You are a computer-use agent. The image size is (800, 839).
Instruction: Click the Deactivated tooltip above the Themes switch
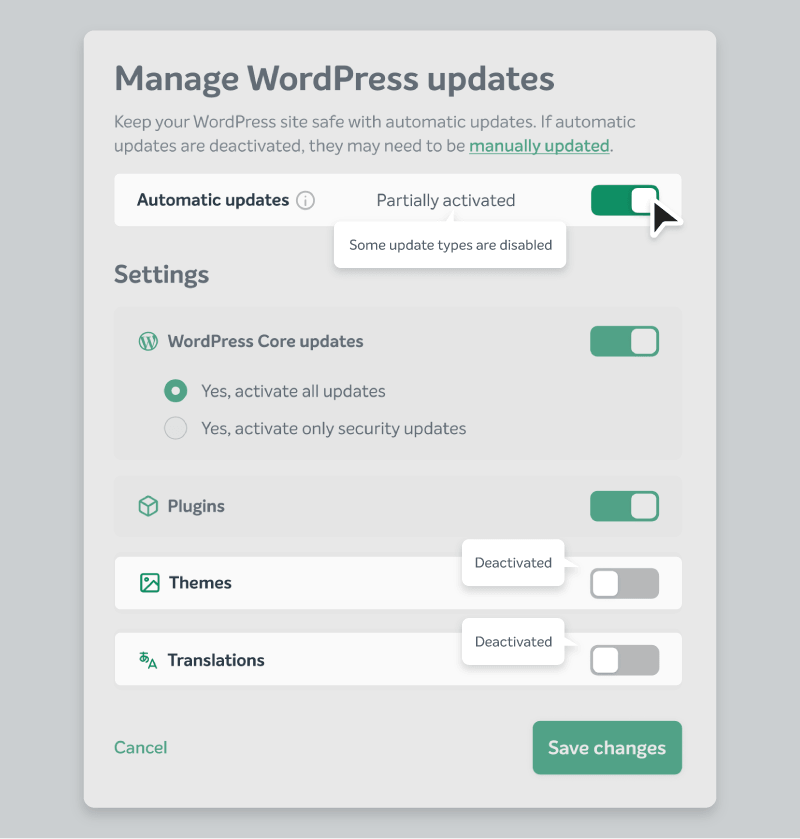[x=513, y=563]
